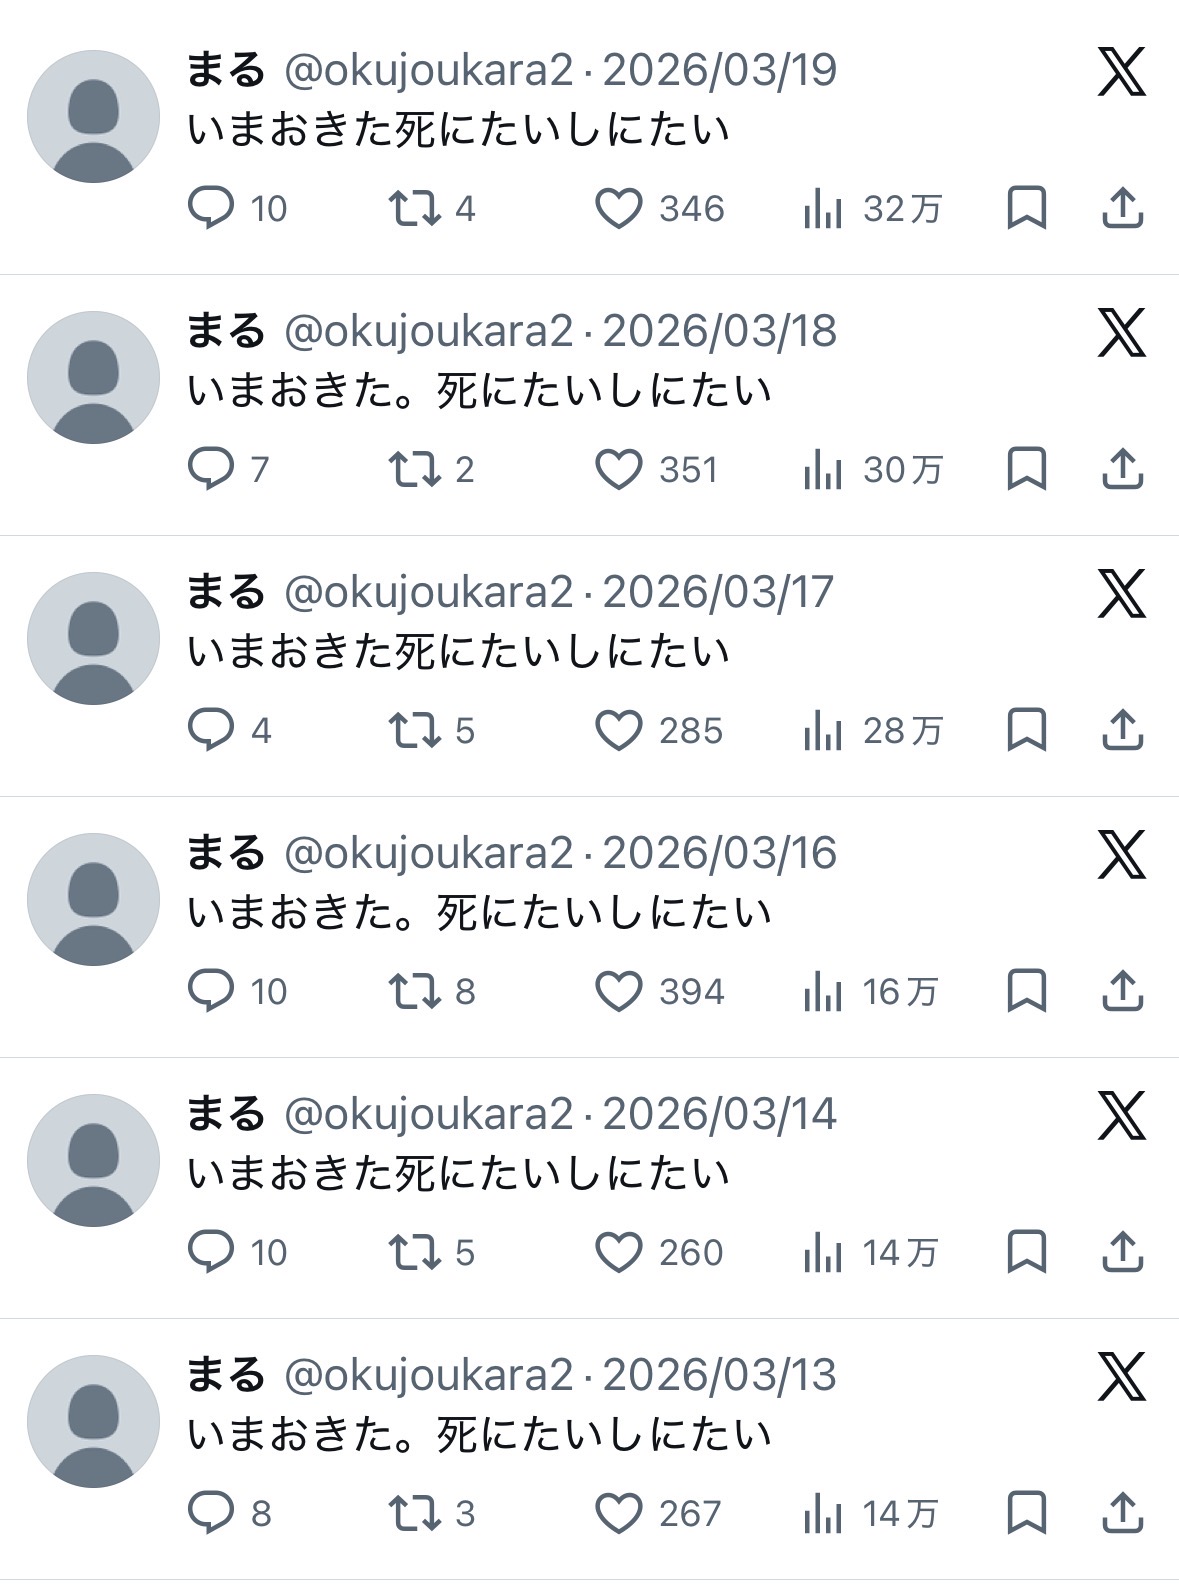Open the 2026/03/16 date link
The height and width of the screenshot is (1591, 1179).
pyautogui.click(x=719, y=854)
